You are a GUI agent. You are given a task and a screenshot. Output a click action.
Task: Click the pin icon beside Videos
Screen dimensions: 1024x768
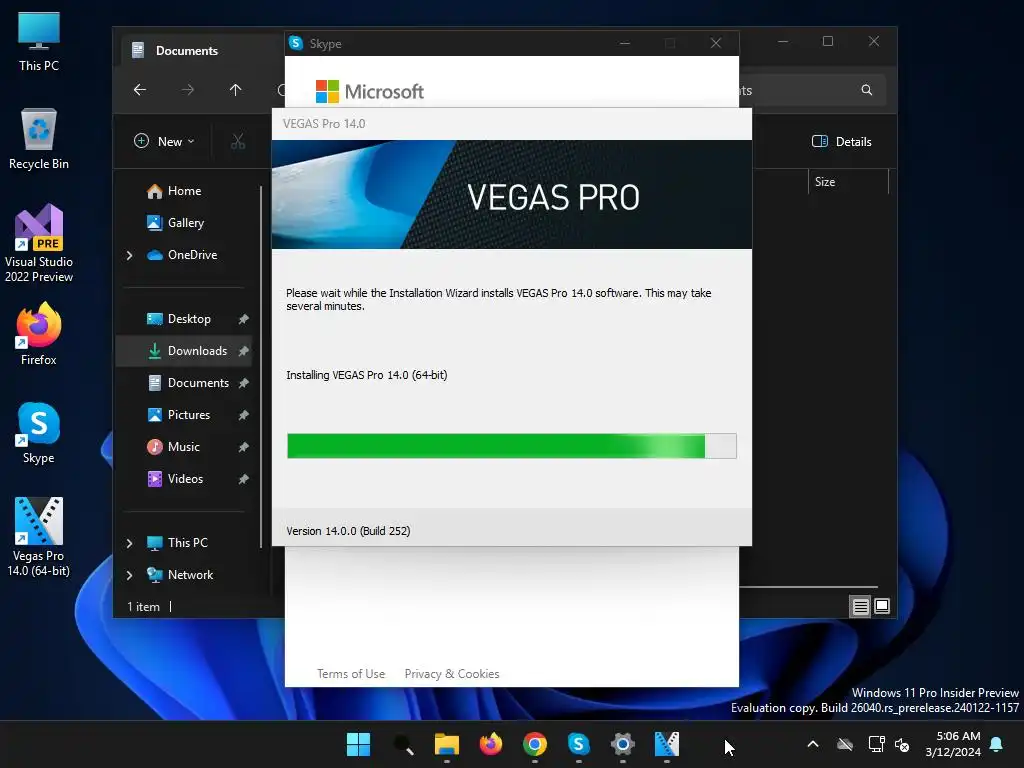pos(244,479)
